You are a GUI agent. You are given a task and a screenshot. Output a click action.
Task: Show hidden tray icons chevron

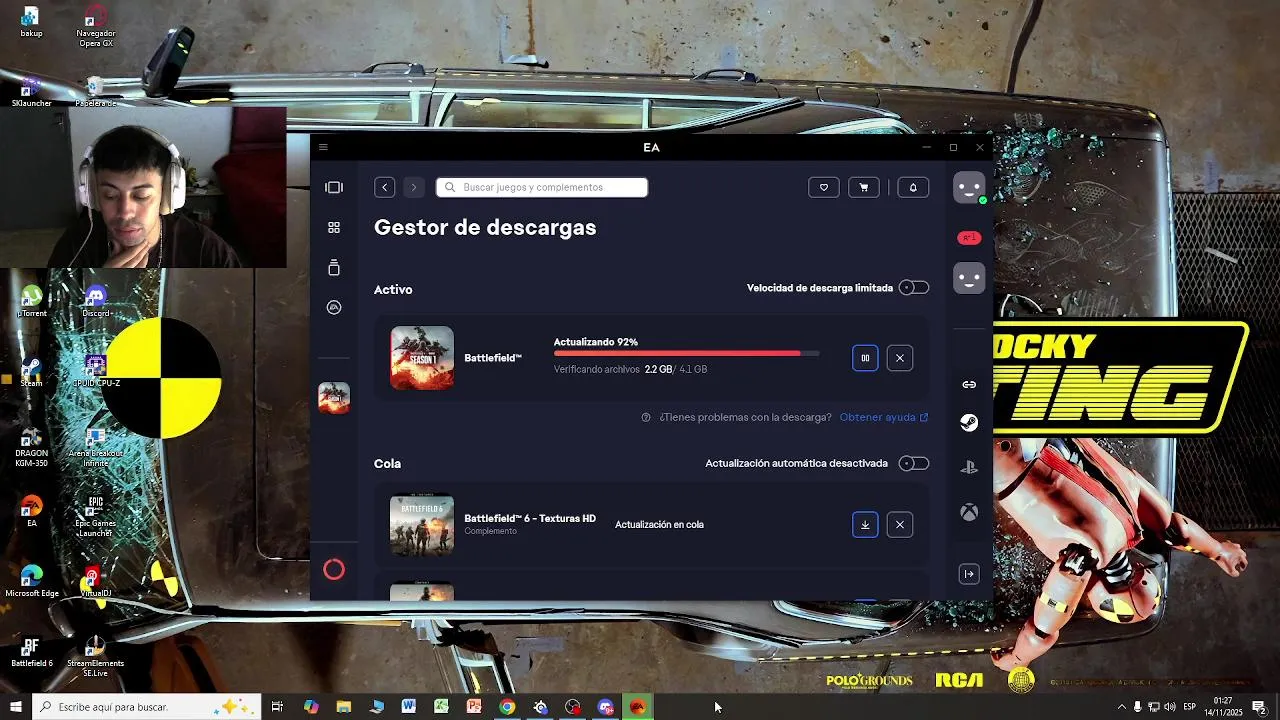coord(1121,707)
